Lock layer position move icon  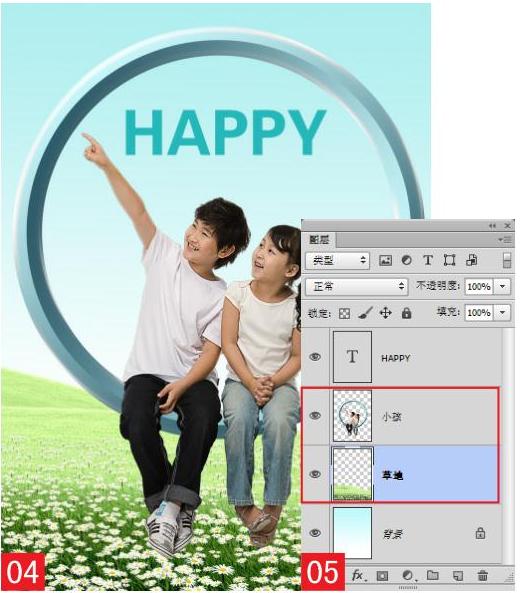click(385, 313)
